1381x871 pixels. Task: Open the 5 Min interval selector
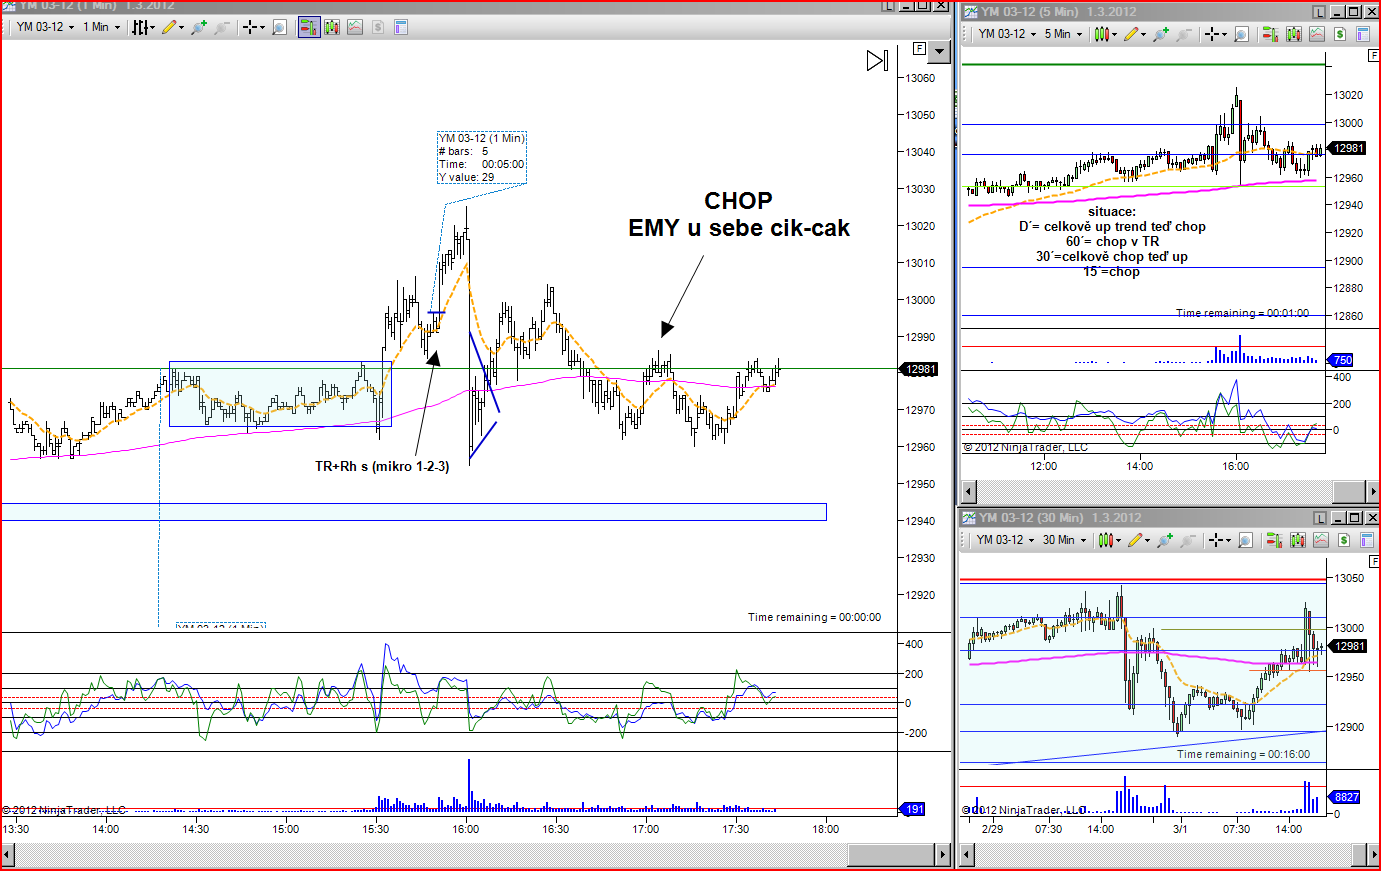point(1063,34)
